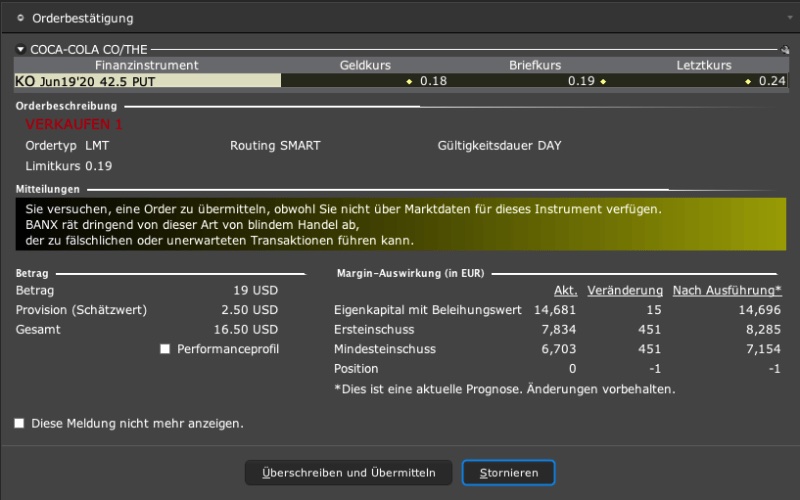Click the Ersteinschuss current value 7,834
Screen dimensions: 800x500
pos(559,330)
